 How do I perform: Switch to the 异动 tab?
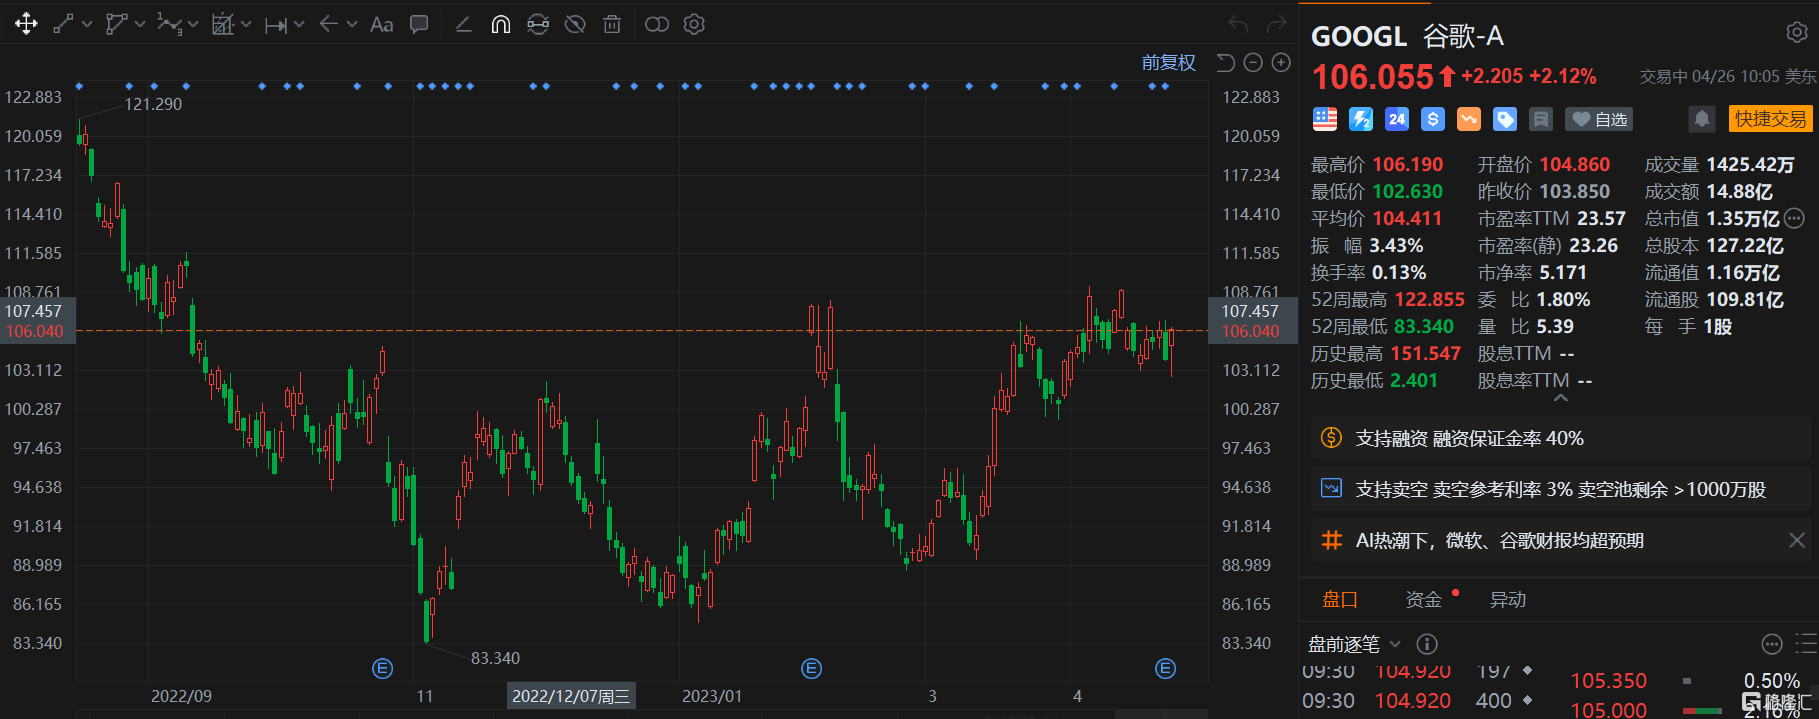(1508, 599)
